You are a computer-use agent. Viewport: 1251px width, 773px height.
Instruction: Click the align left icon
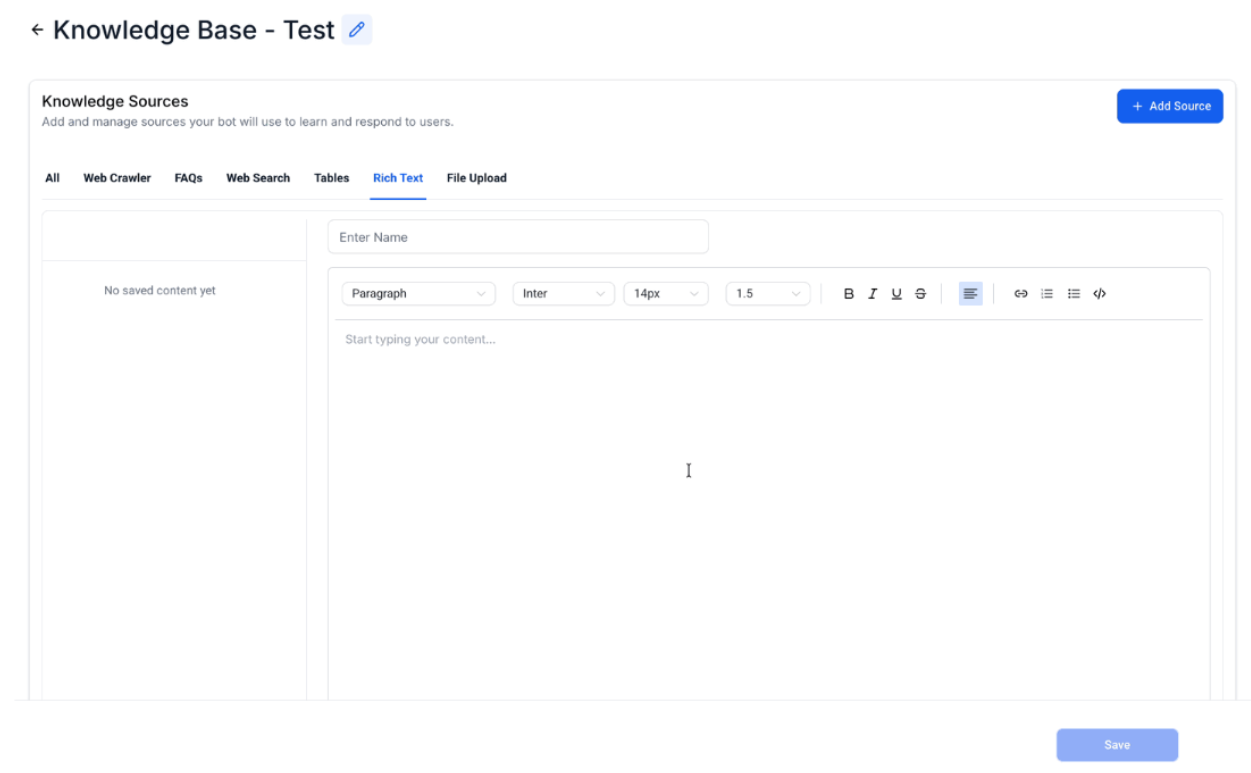(x=970, y=294)
